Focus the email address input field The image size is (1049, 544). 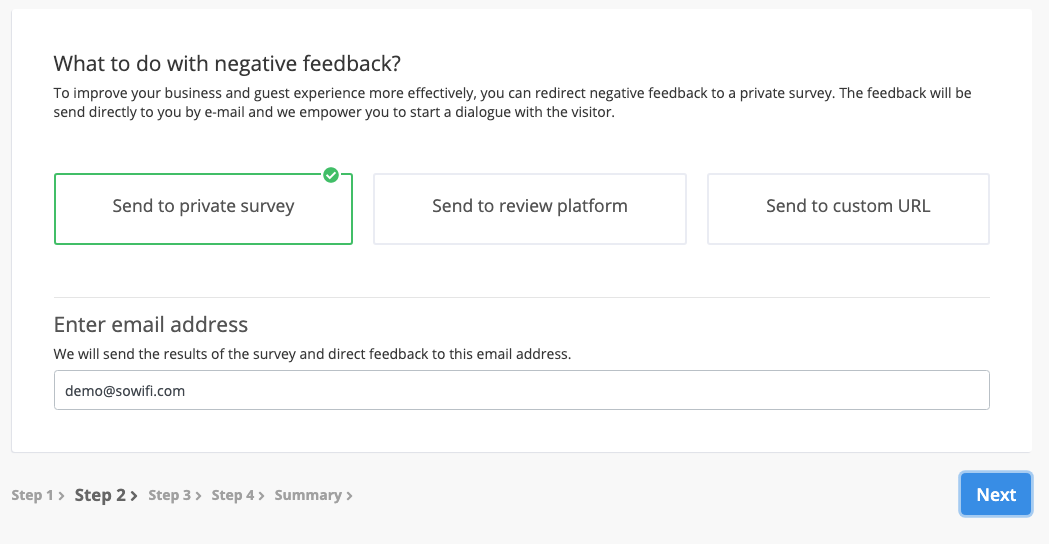521,390
